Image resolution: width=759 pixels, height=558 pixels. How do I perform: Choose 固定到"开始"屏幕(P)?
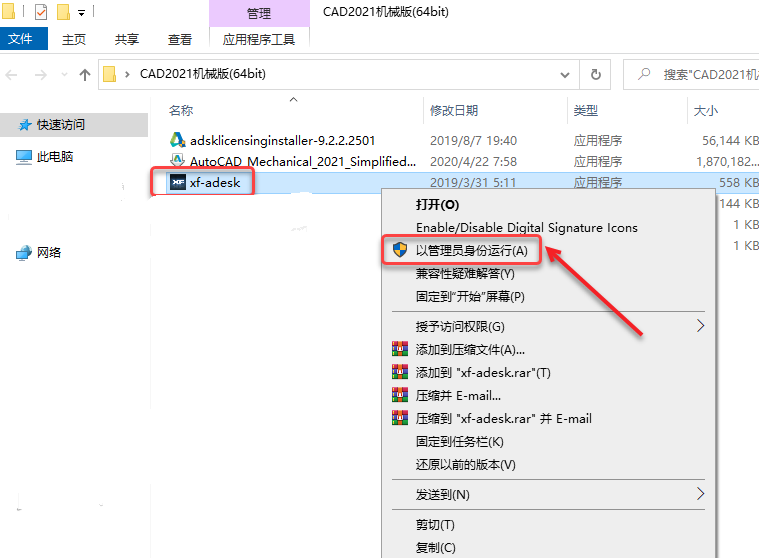pos(470,296)
